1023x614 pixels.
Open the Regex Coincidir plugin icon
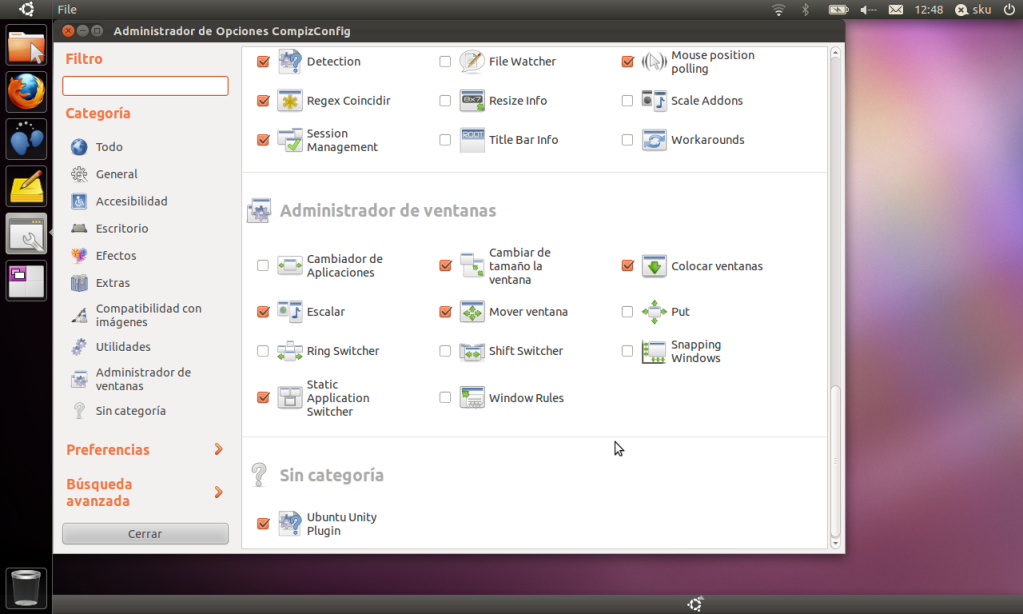point(290,100)
